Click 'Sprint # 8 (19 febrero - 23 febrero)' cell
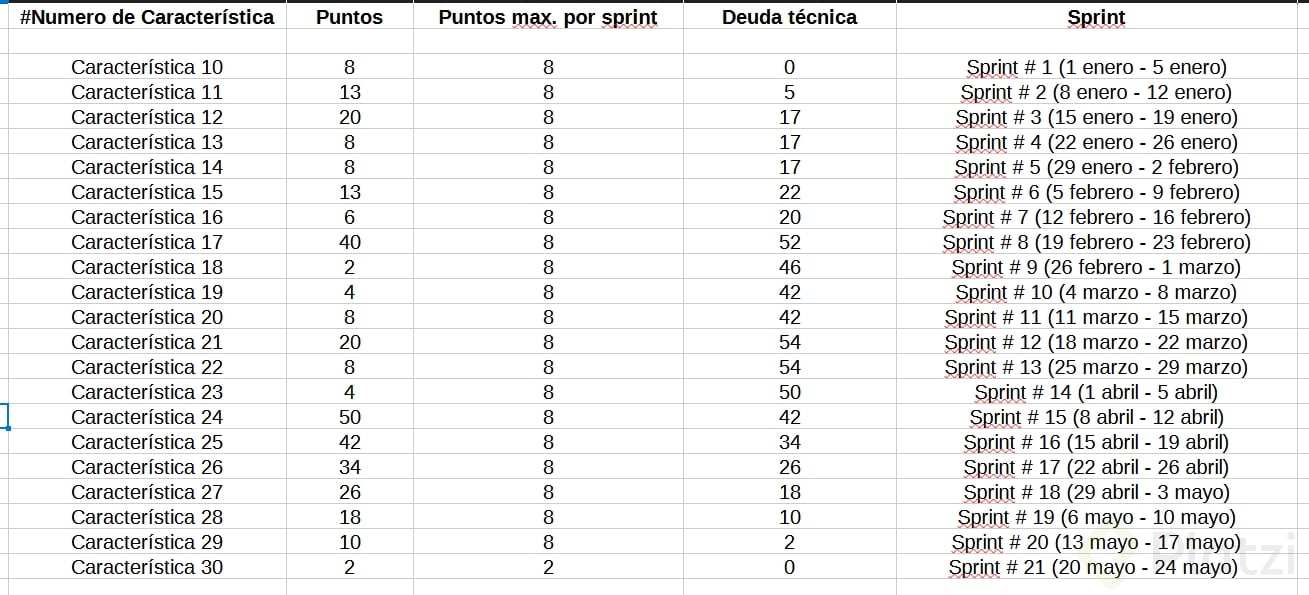 click(1096, 242)
